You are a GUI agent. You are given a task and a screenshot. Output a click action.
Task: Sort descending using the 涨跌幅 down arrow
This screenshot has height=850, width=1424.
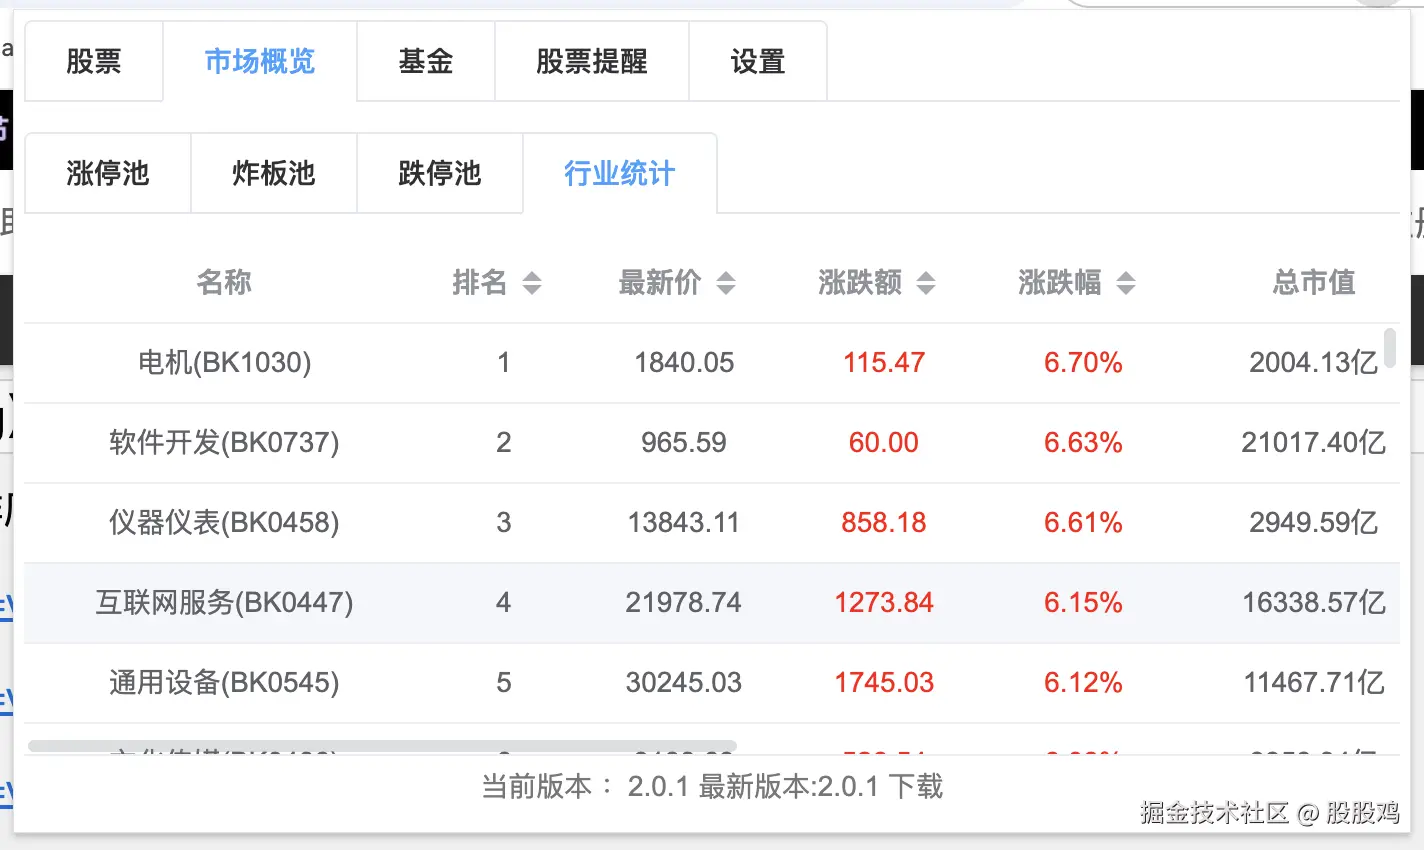[x=1128, y=290]
